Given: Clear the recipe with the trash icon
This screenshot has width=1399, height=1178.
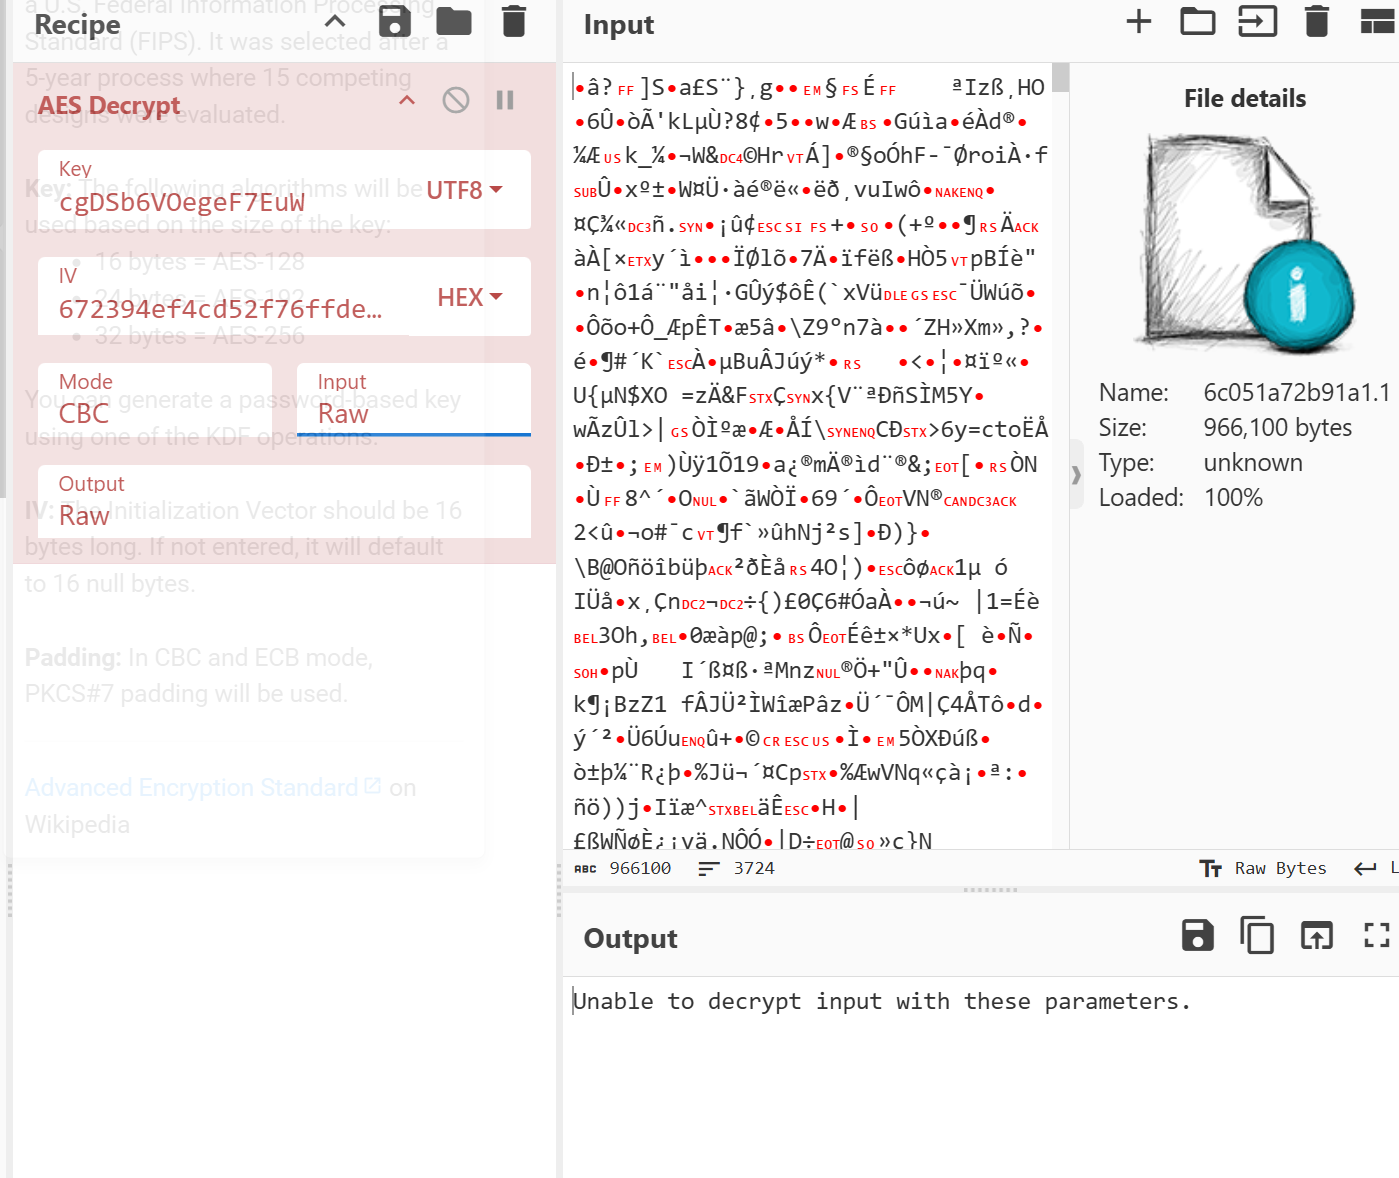Looking at the screenshot, I should 514,21.
